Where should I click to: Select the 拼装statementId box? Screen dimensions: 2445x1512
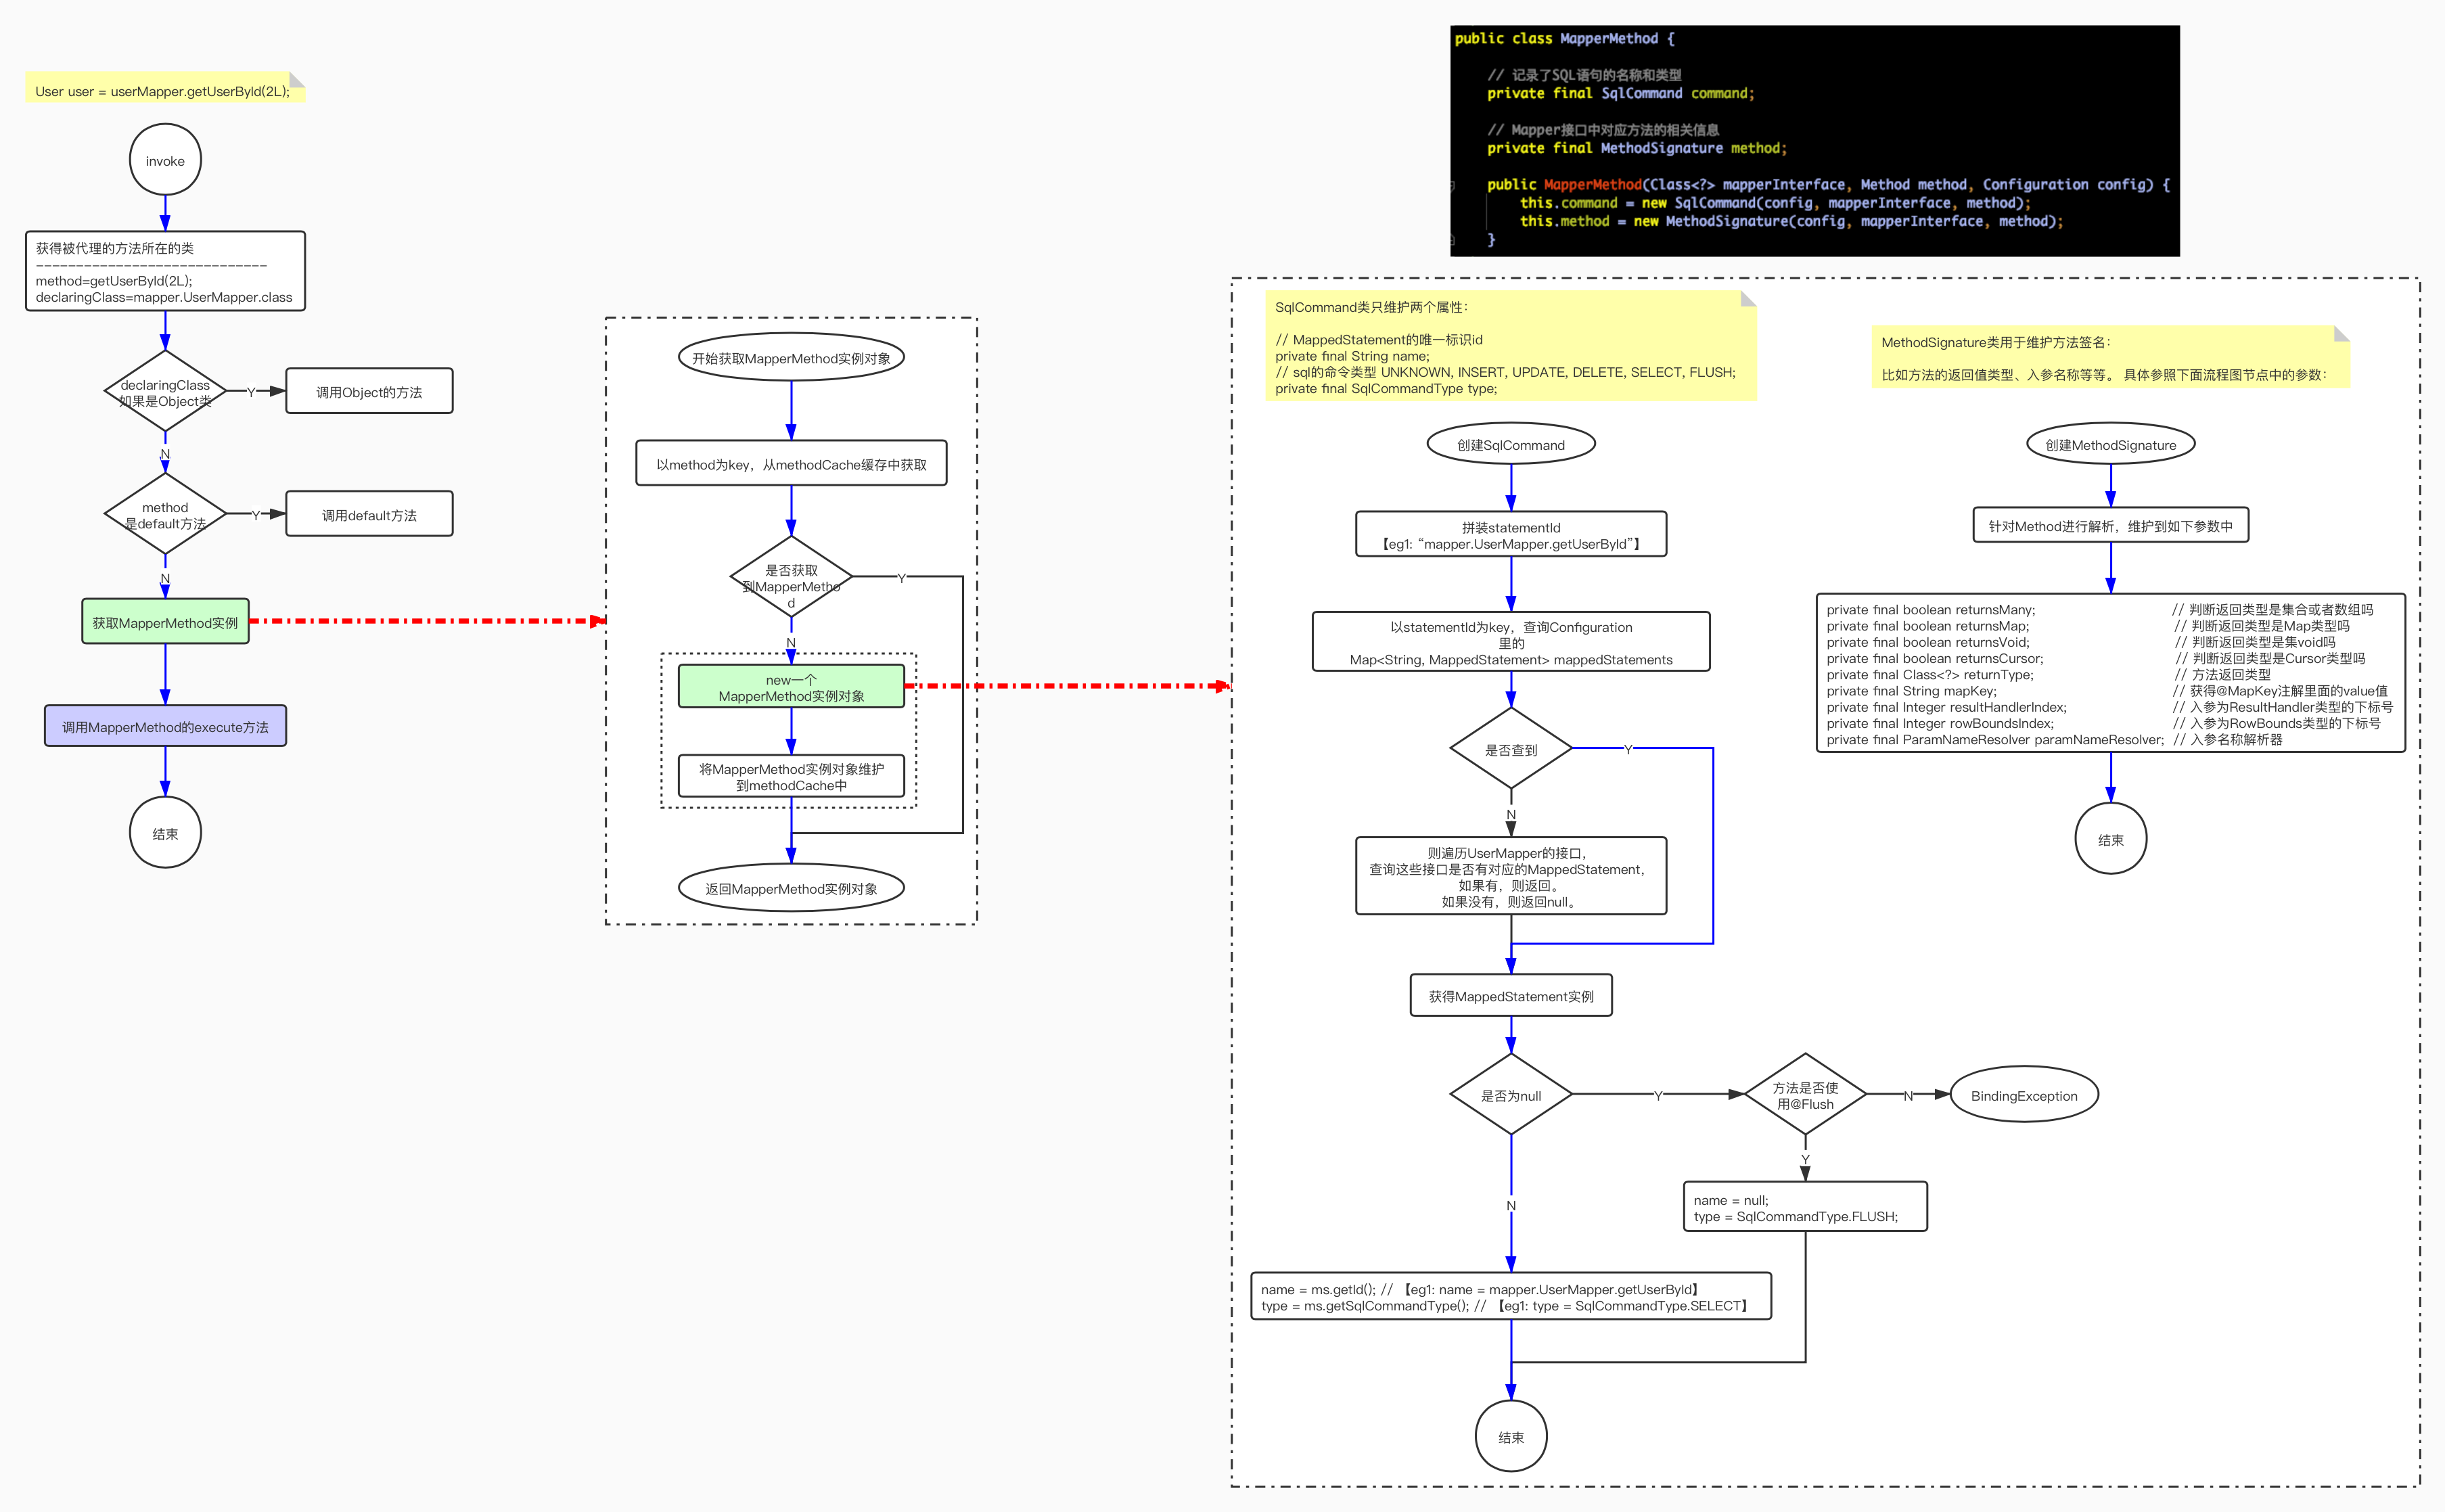(1510, 535)
